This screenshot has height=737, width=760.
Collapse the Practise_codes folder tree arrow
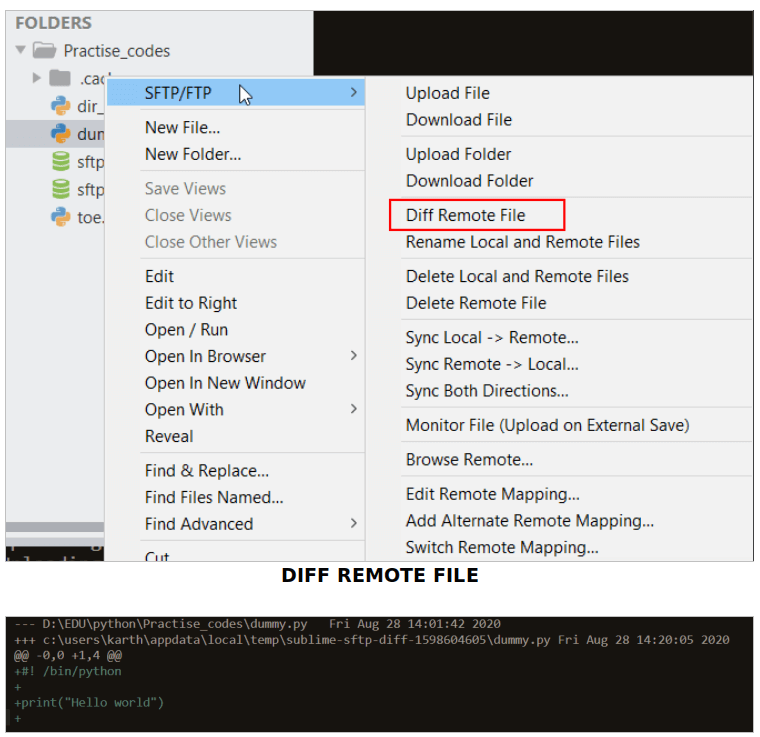[21, 50]
